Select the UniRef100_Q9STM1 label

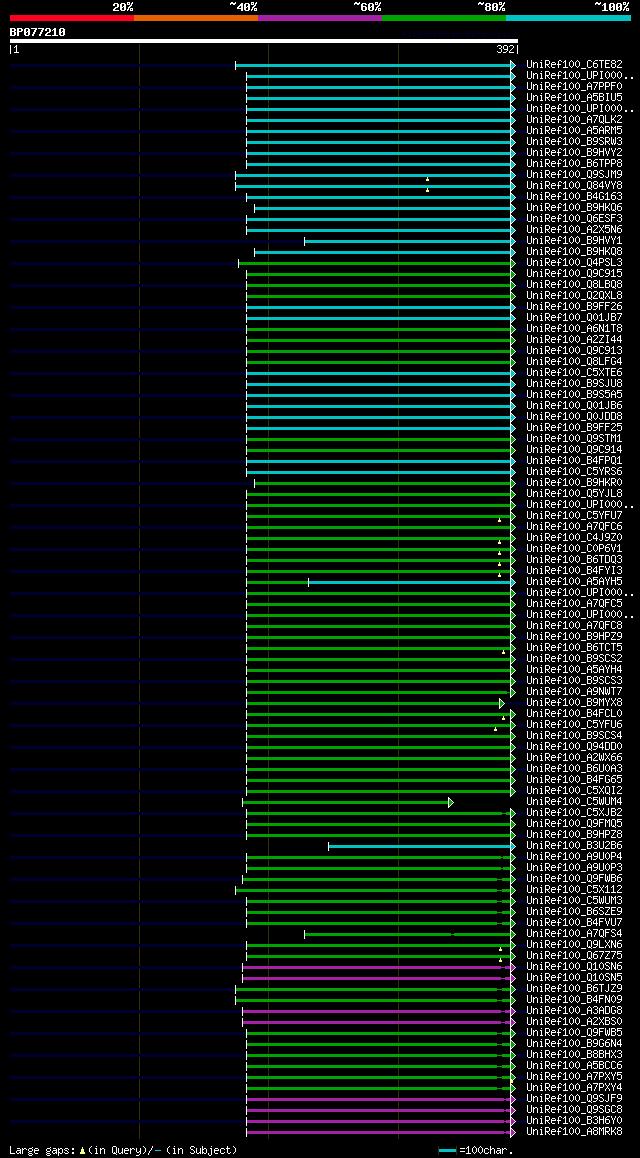574,439
